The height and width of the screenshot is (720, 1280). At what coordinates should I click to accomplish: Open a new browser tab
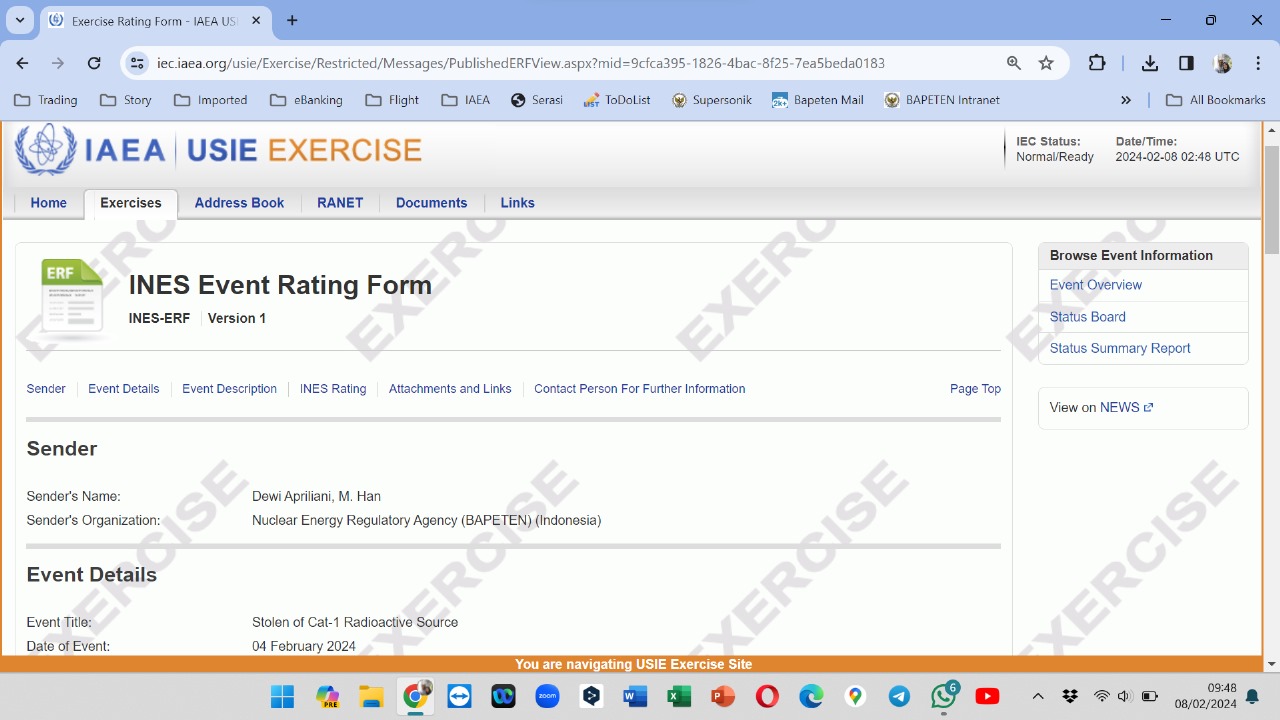(292, 20)
